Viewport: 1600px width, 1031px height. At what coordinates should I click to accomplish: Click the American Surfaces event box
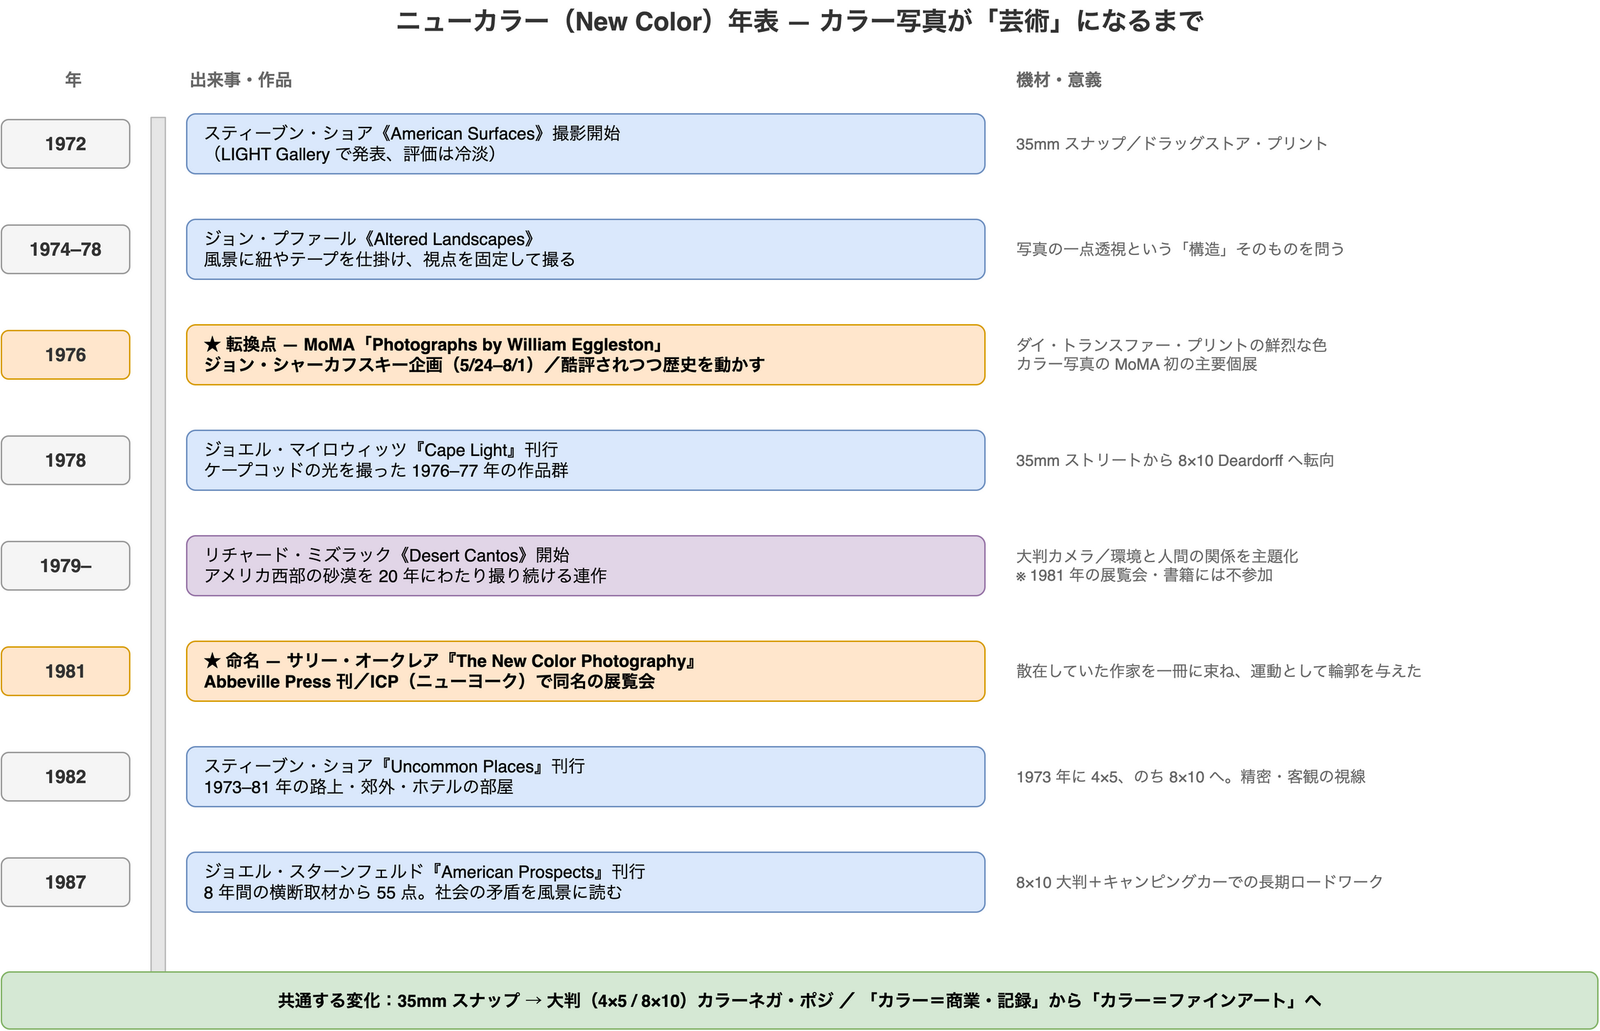point(585,144)
